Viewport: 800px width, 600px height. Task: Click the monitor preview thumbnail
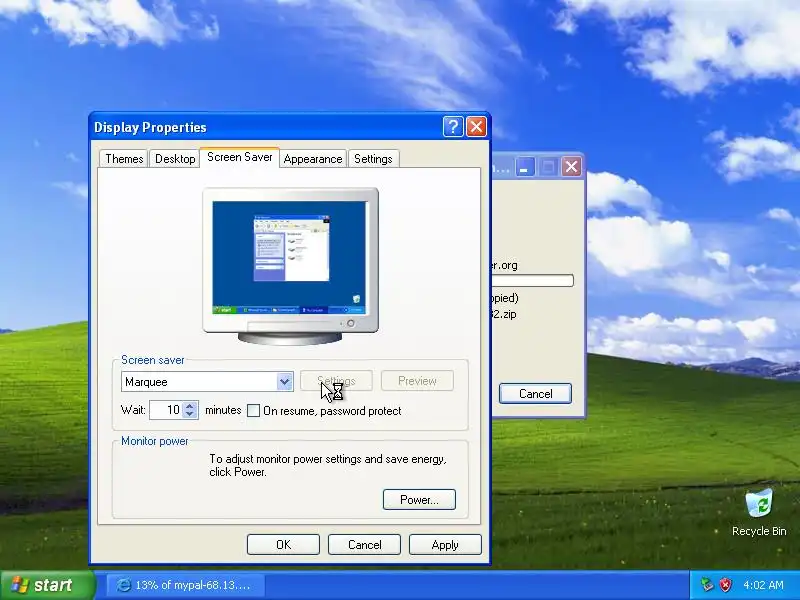point(290,265)
